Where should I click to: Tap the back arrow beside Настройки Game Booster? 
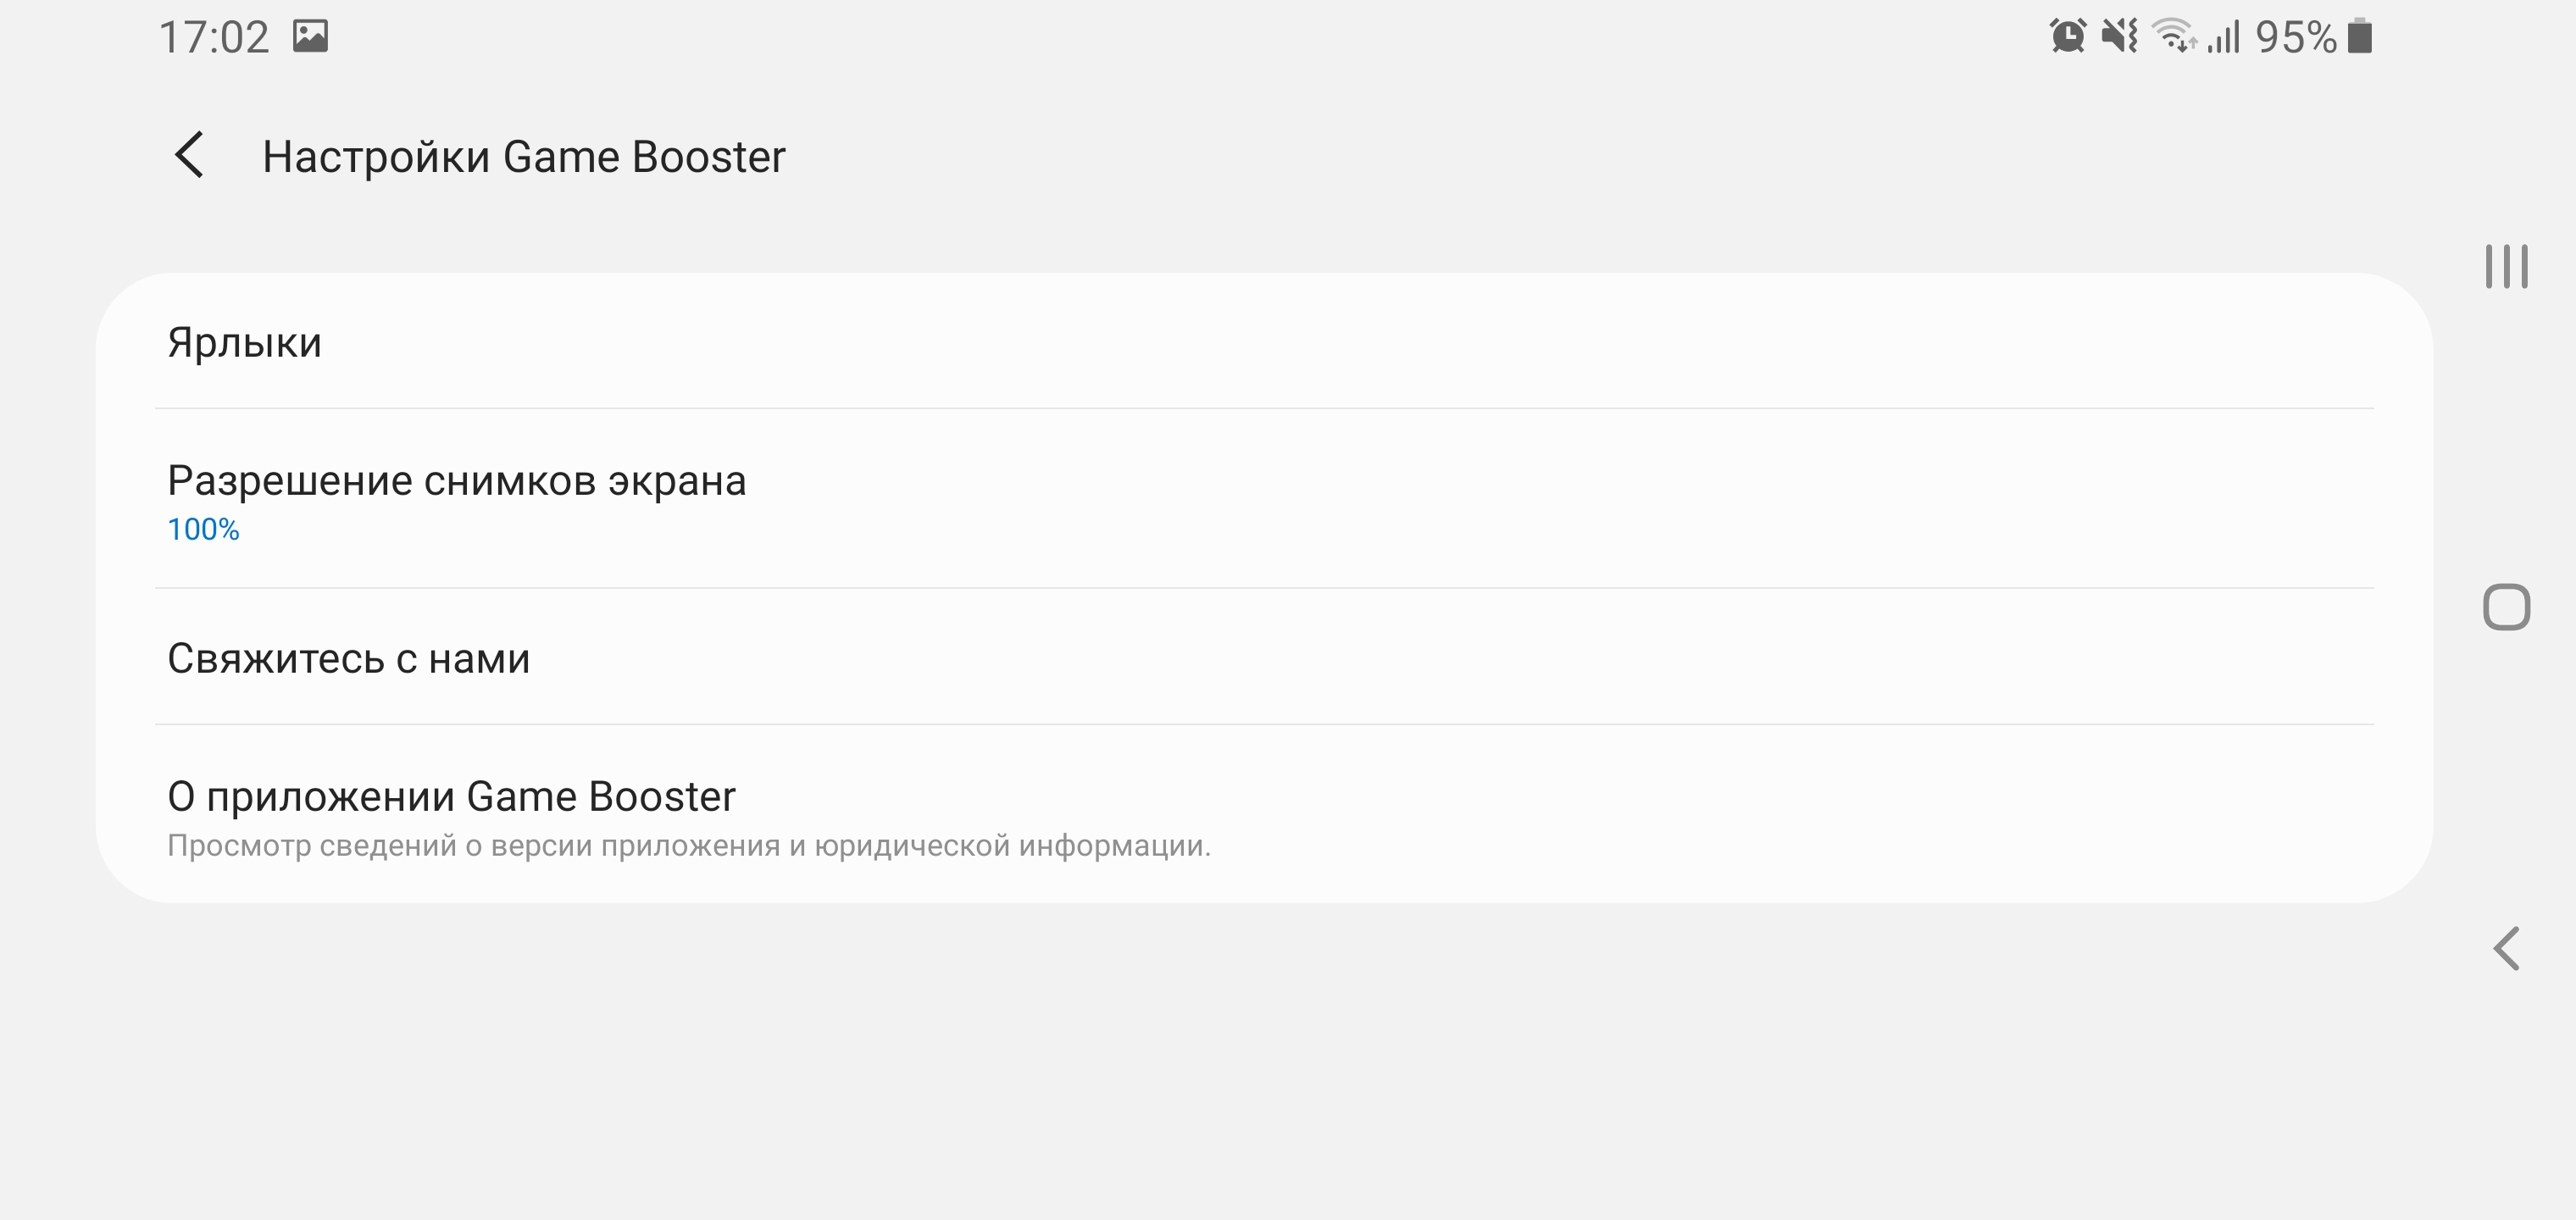pyautogui.click(x=189, y=156)
